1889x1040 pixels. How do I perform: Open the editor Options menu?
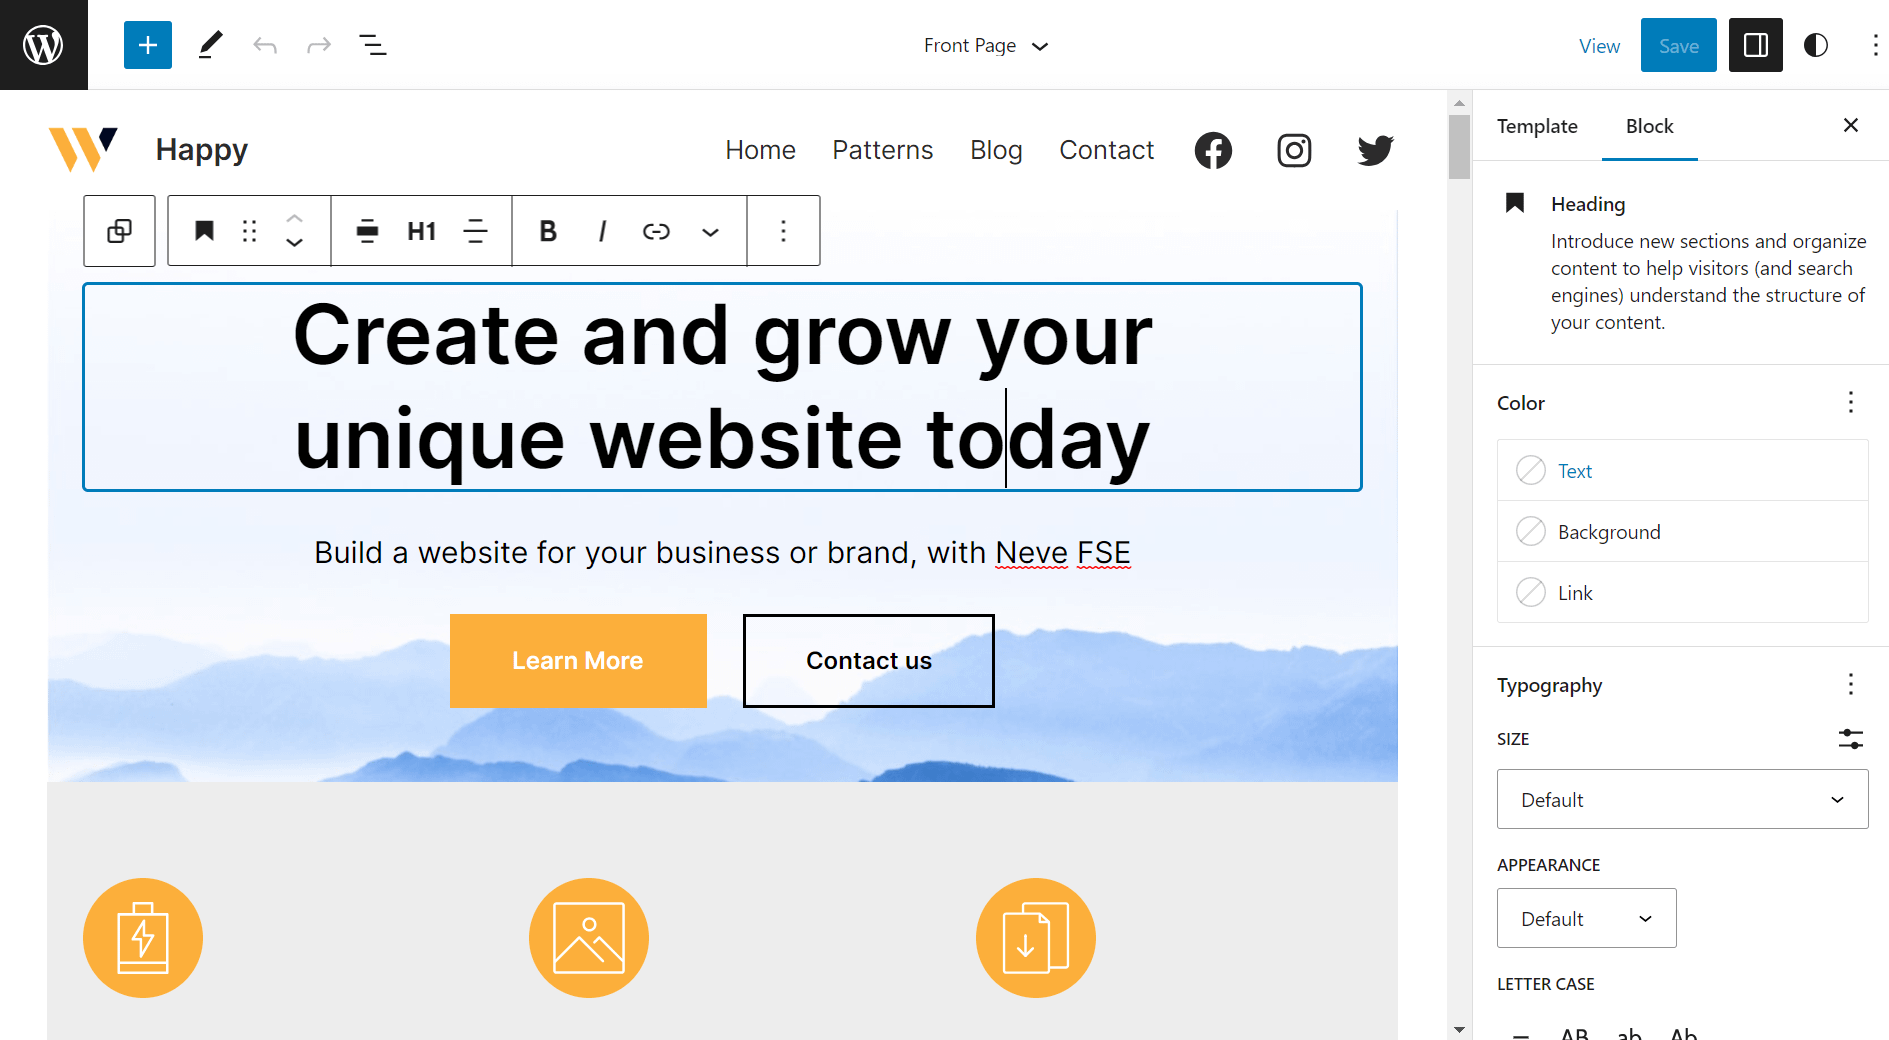pyautogui.click(x=1875, y=45)
